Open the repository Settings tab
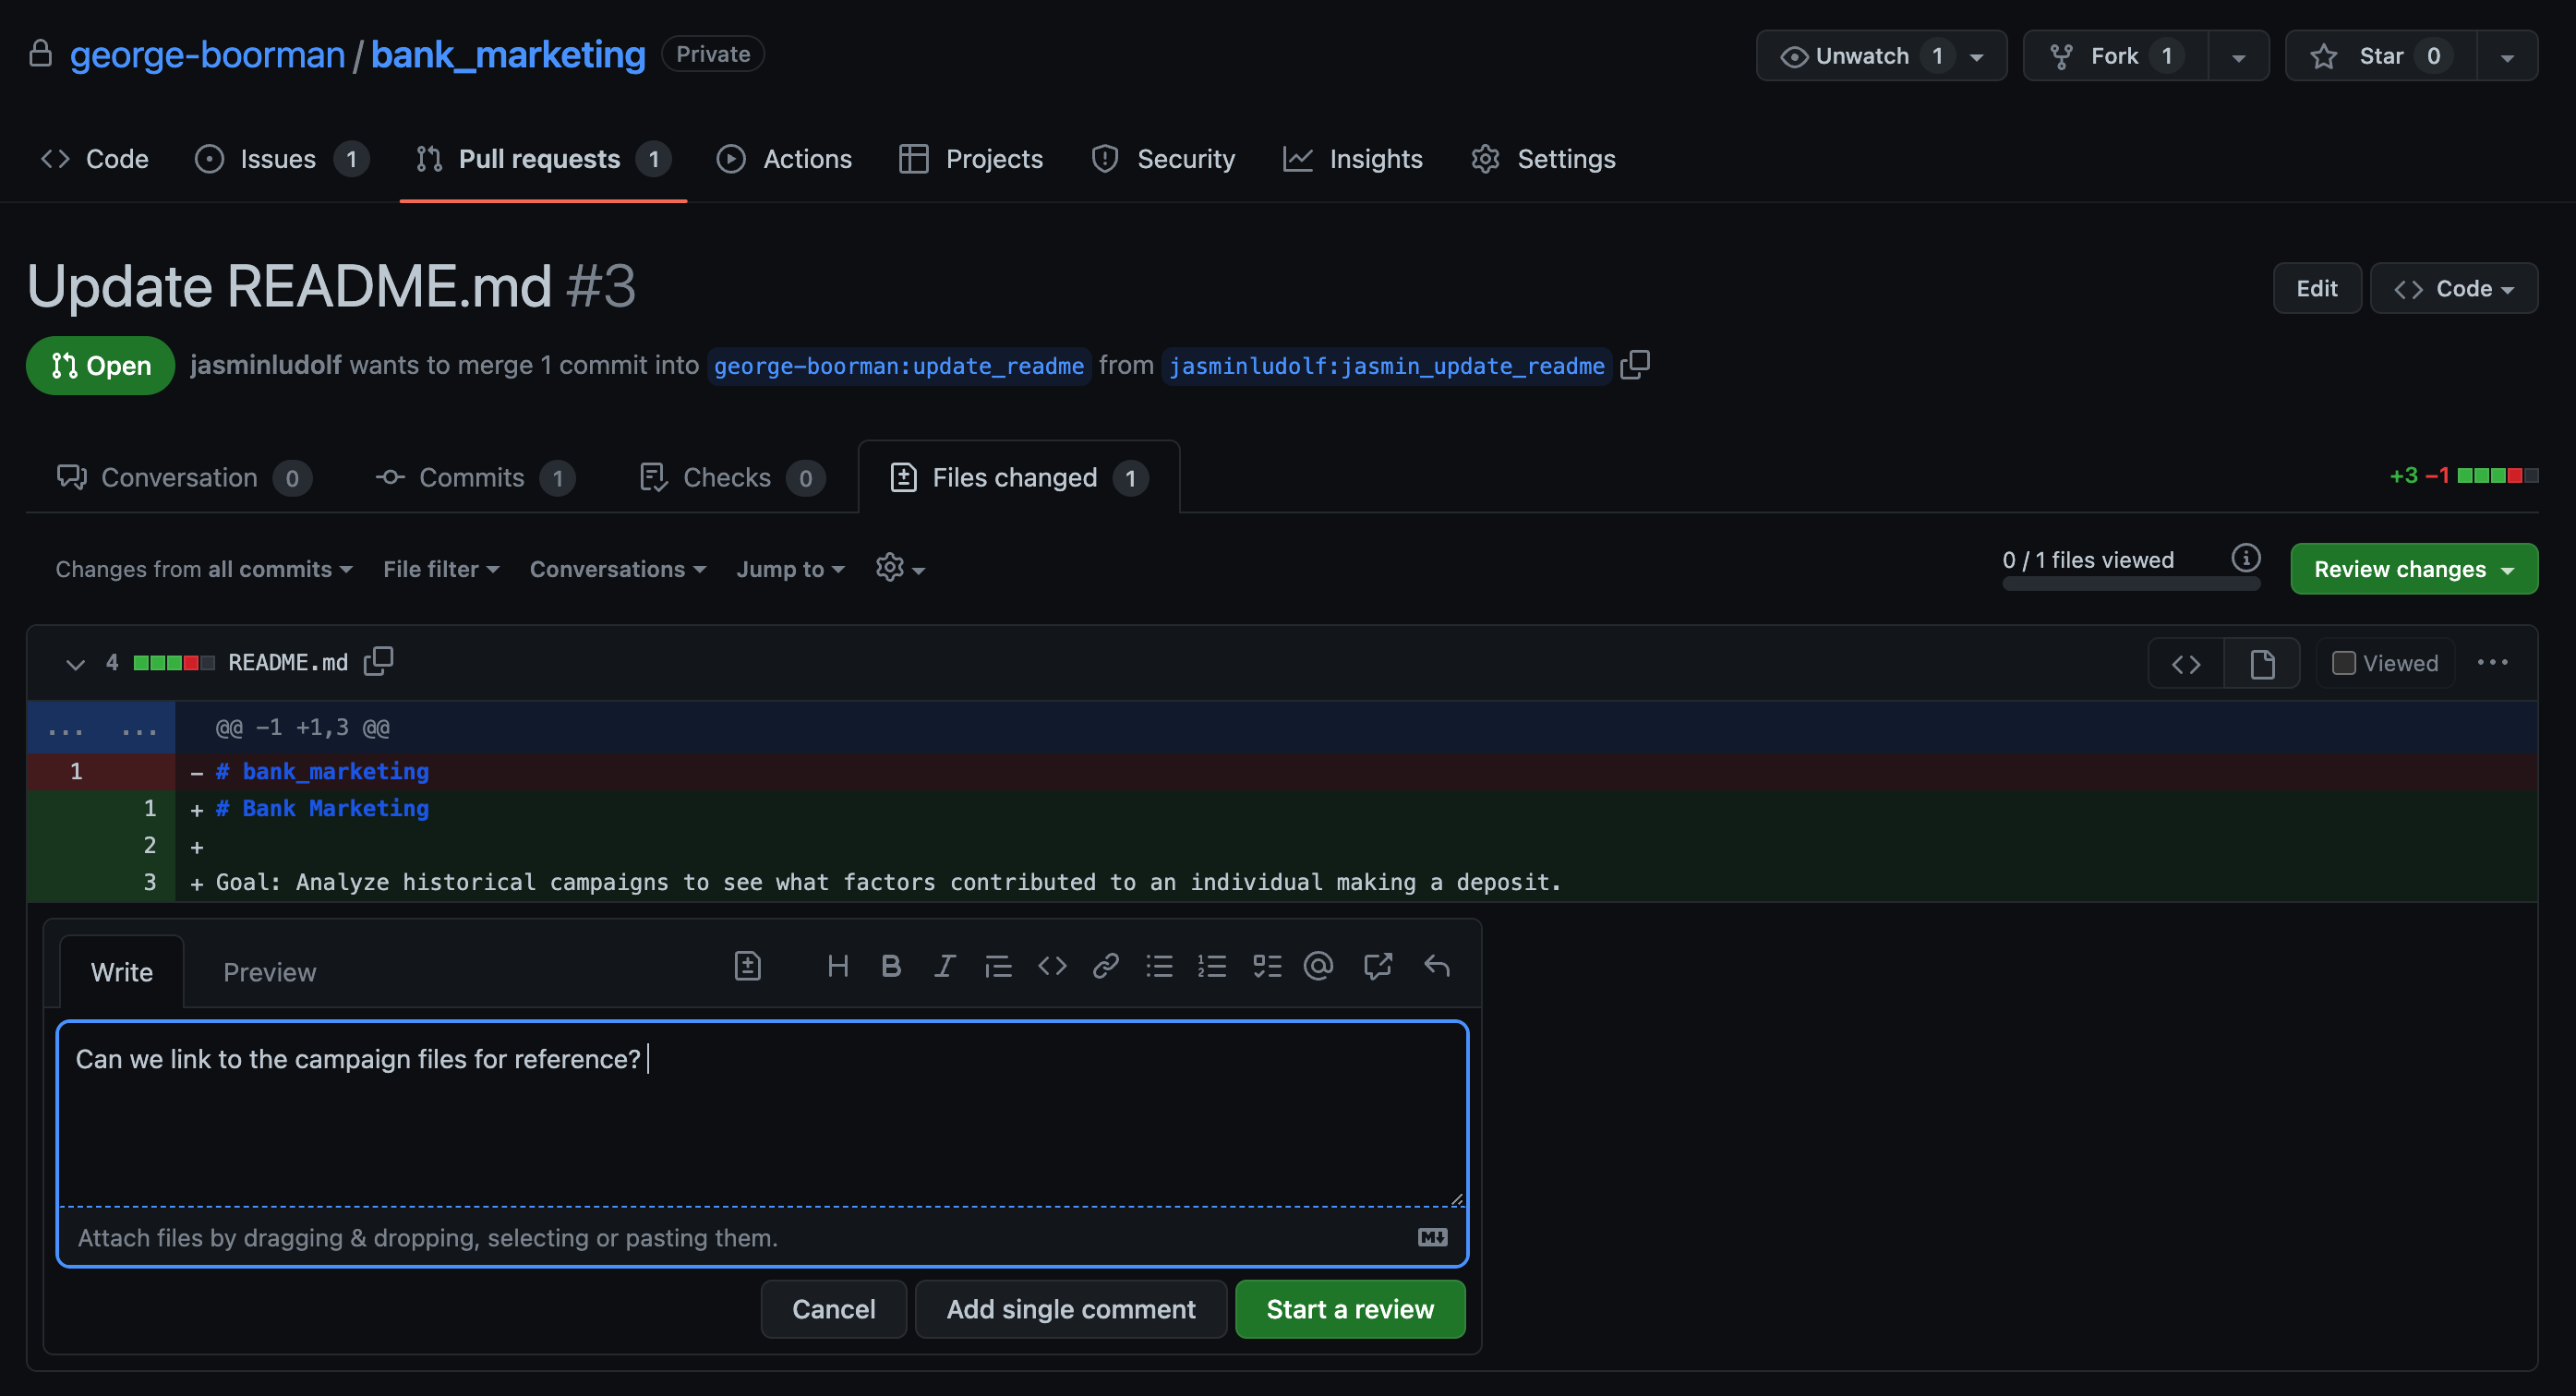Image resolution: width=2576 pixels, height=1396 pixels. tap(1543, 159)
